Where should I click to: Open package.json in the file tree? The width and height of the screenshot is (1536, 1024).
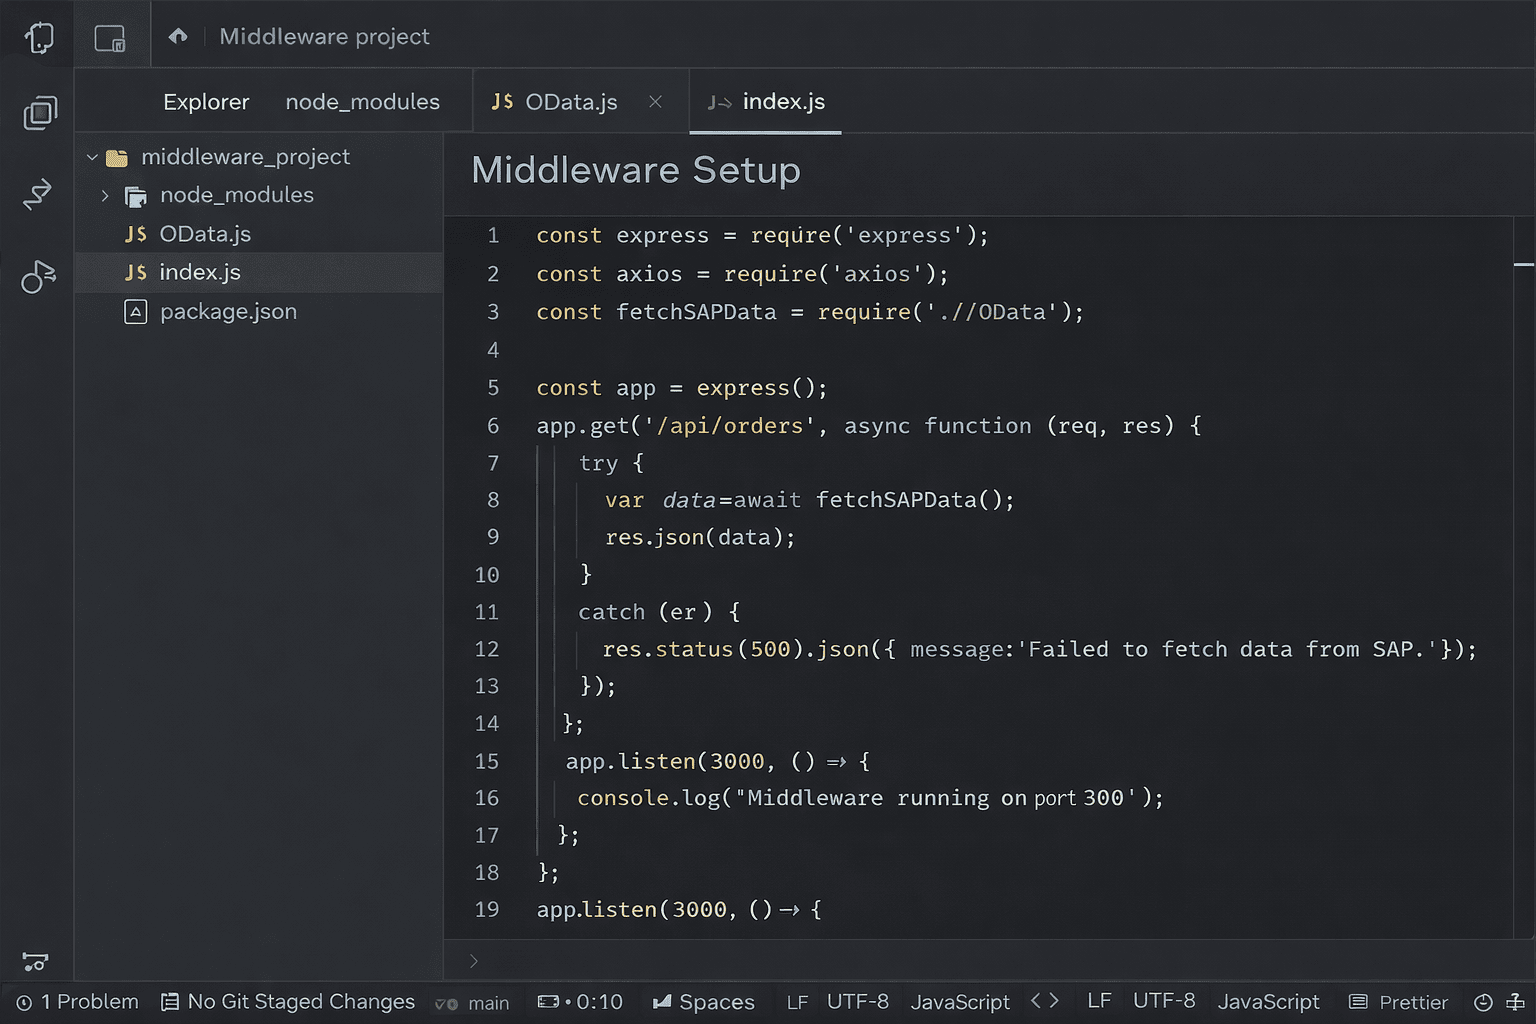[x=228, y=312]
